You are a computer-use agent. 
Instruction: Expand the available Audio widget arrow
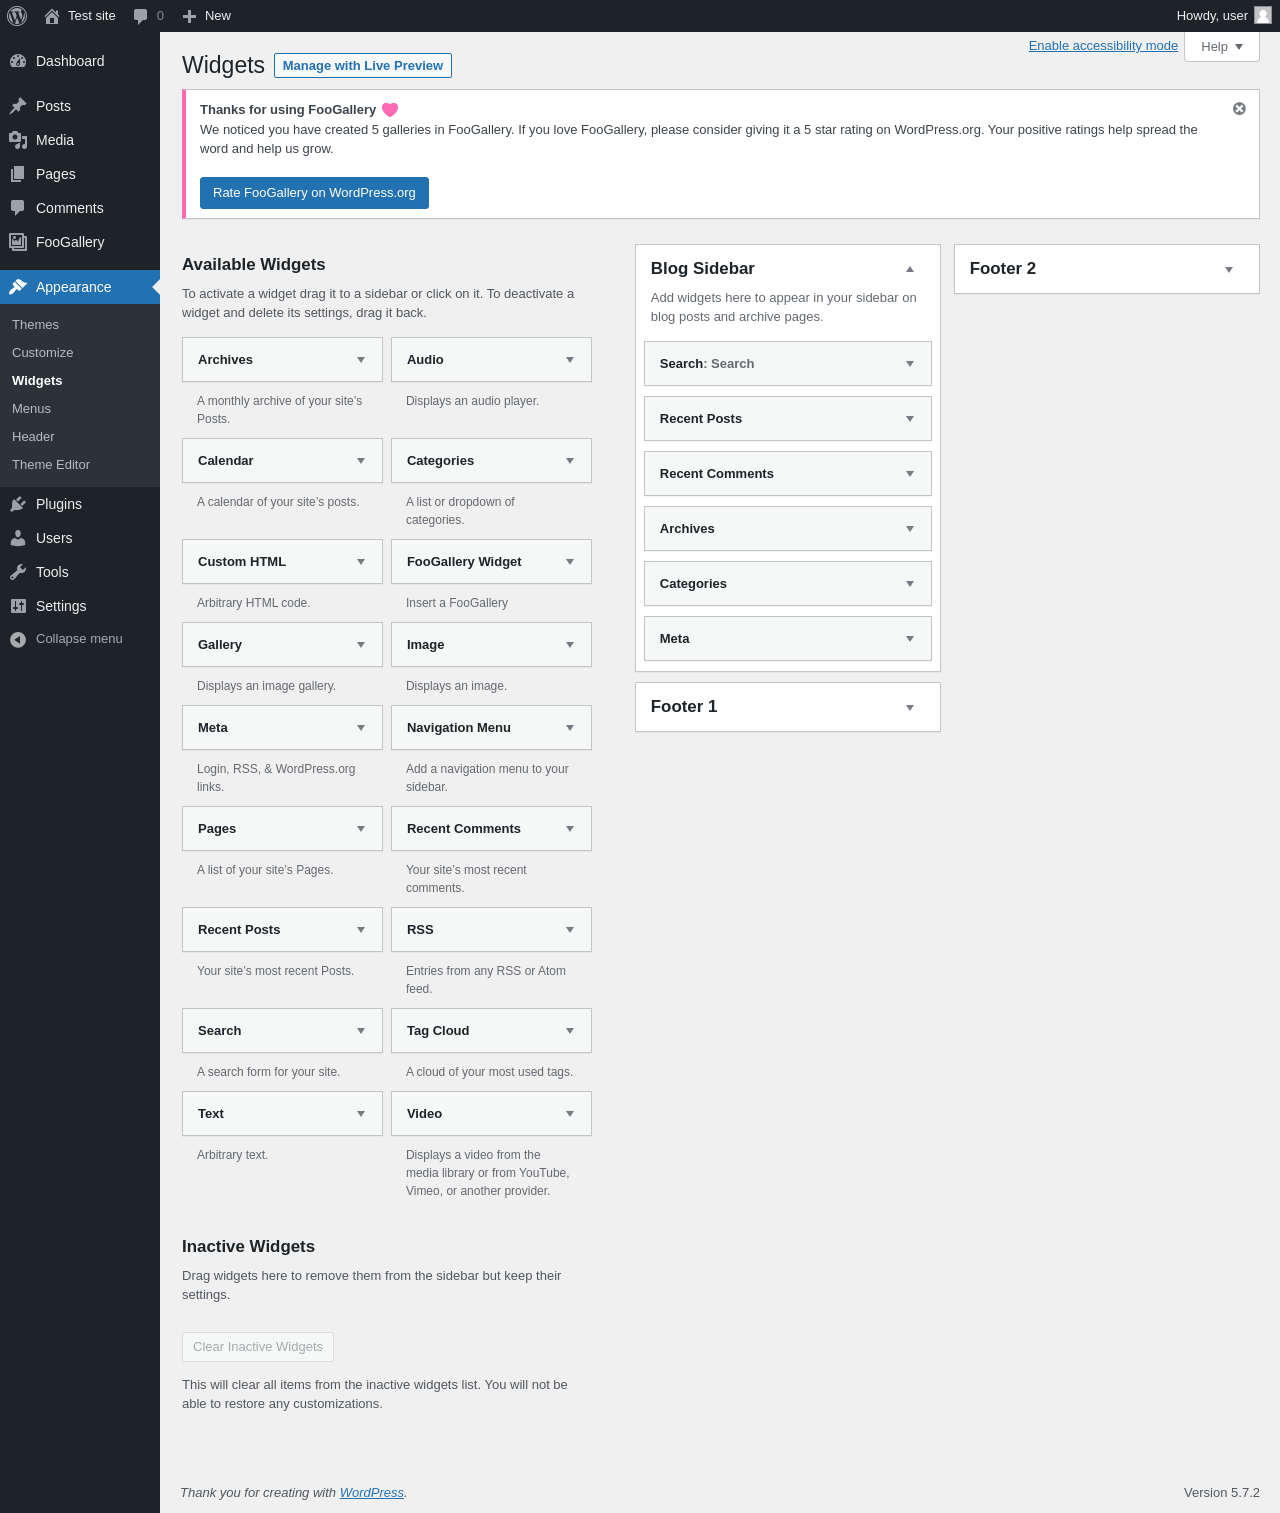[x=570, y=360]
